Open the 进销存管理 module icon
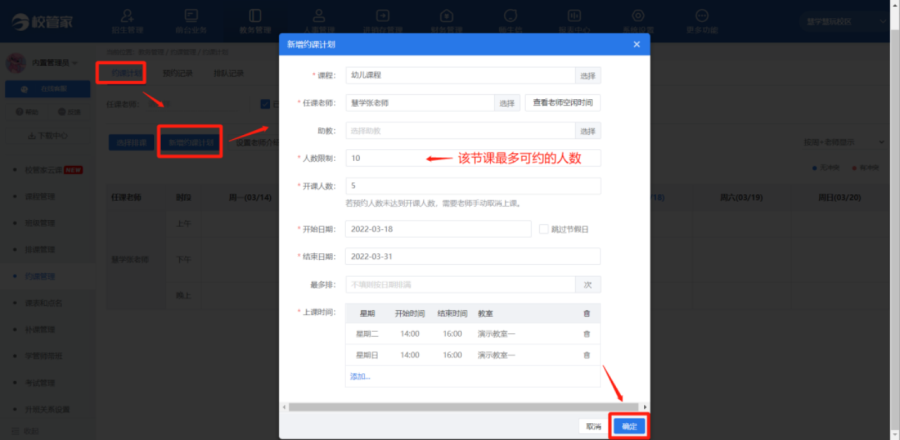This screenshot has height=440, width=900. 382,15
